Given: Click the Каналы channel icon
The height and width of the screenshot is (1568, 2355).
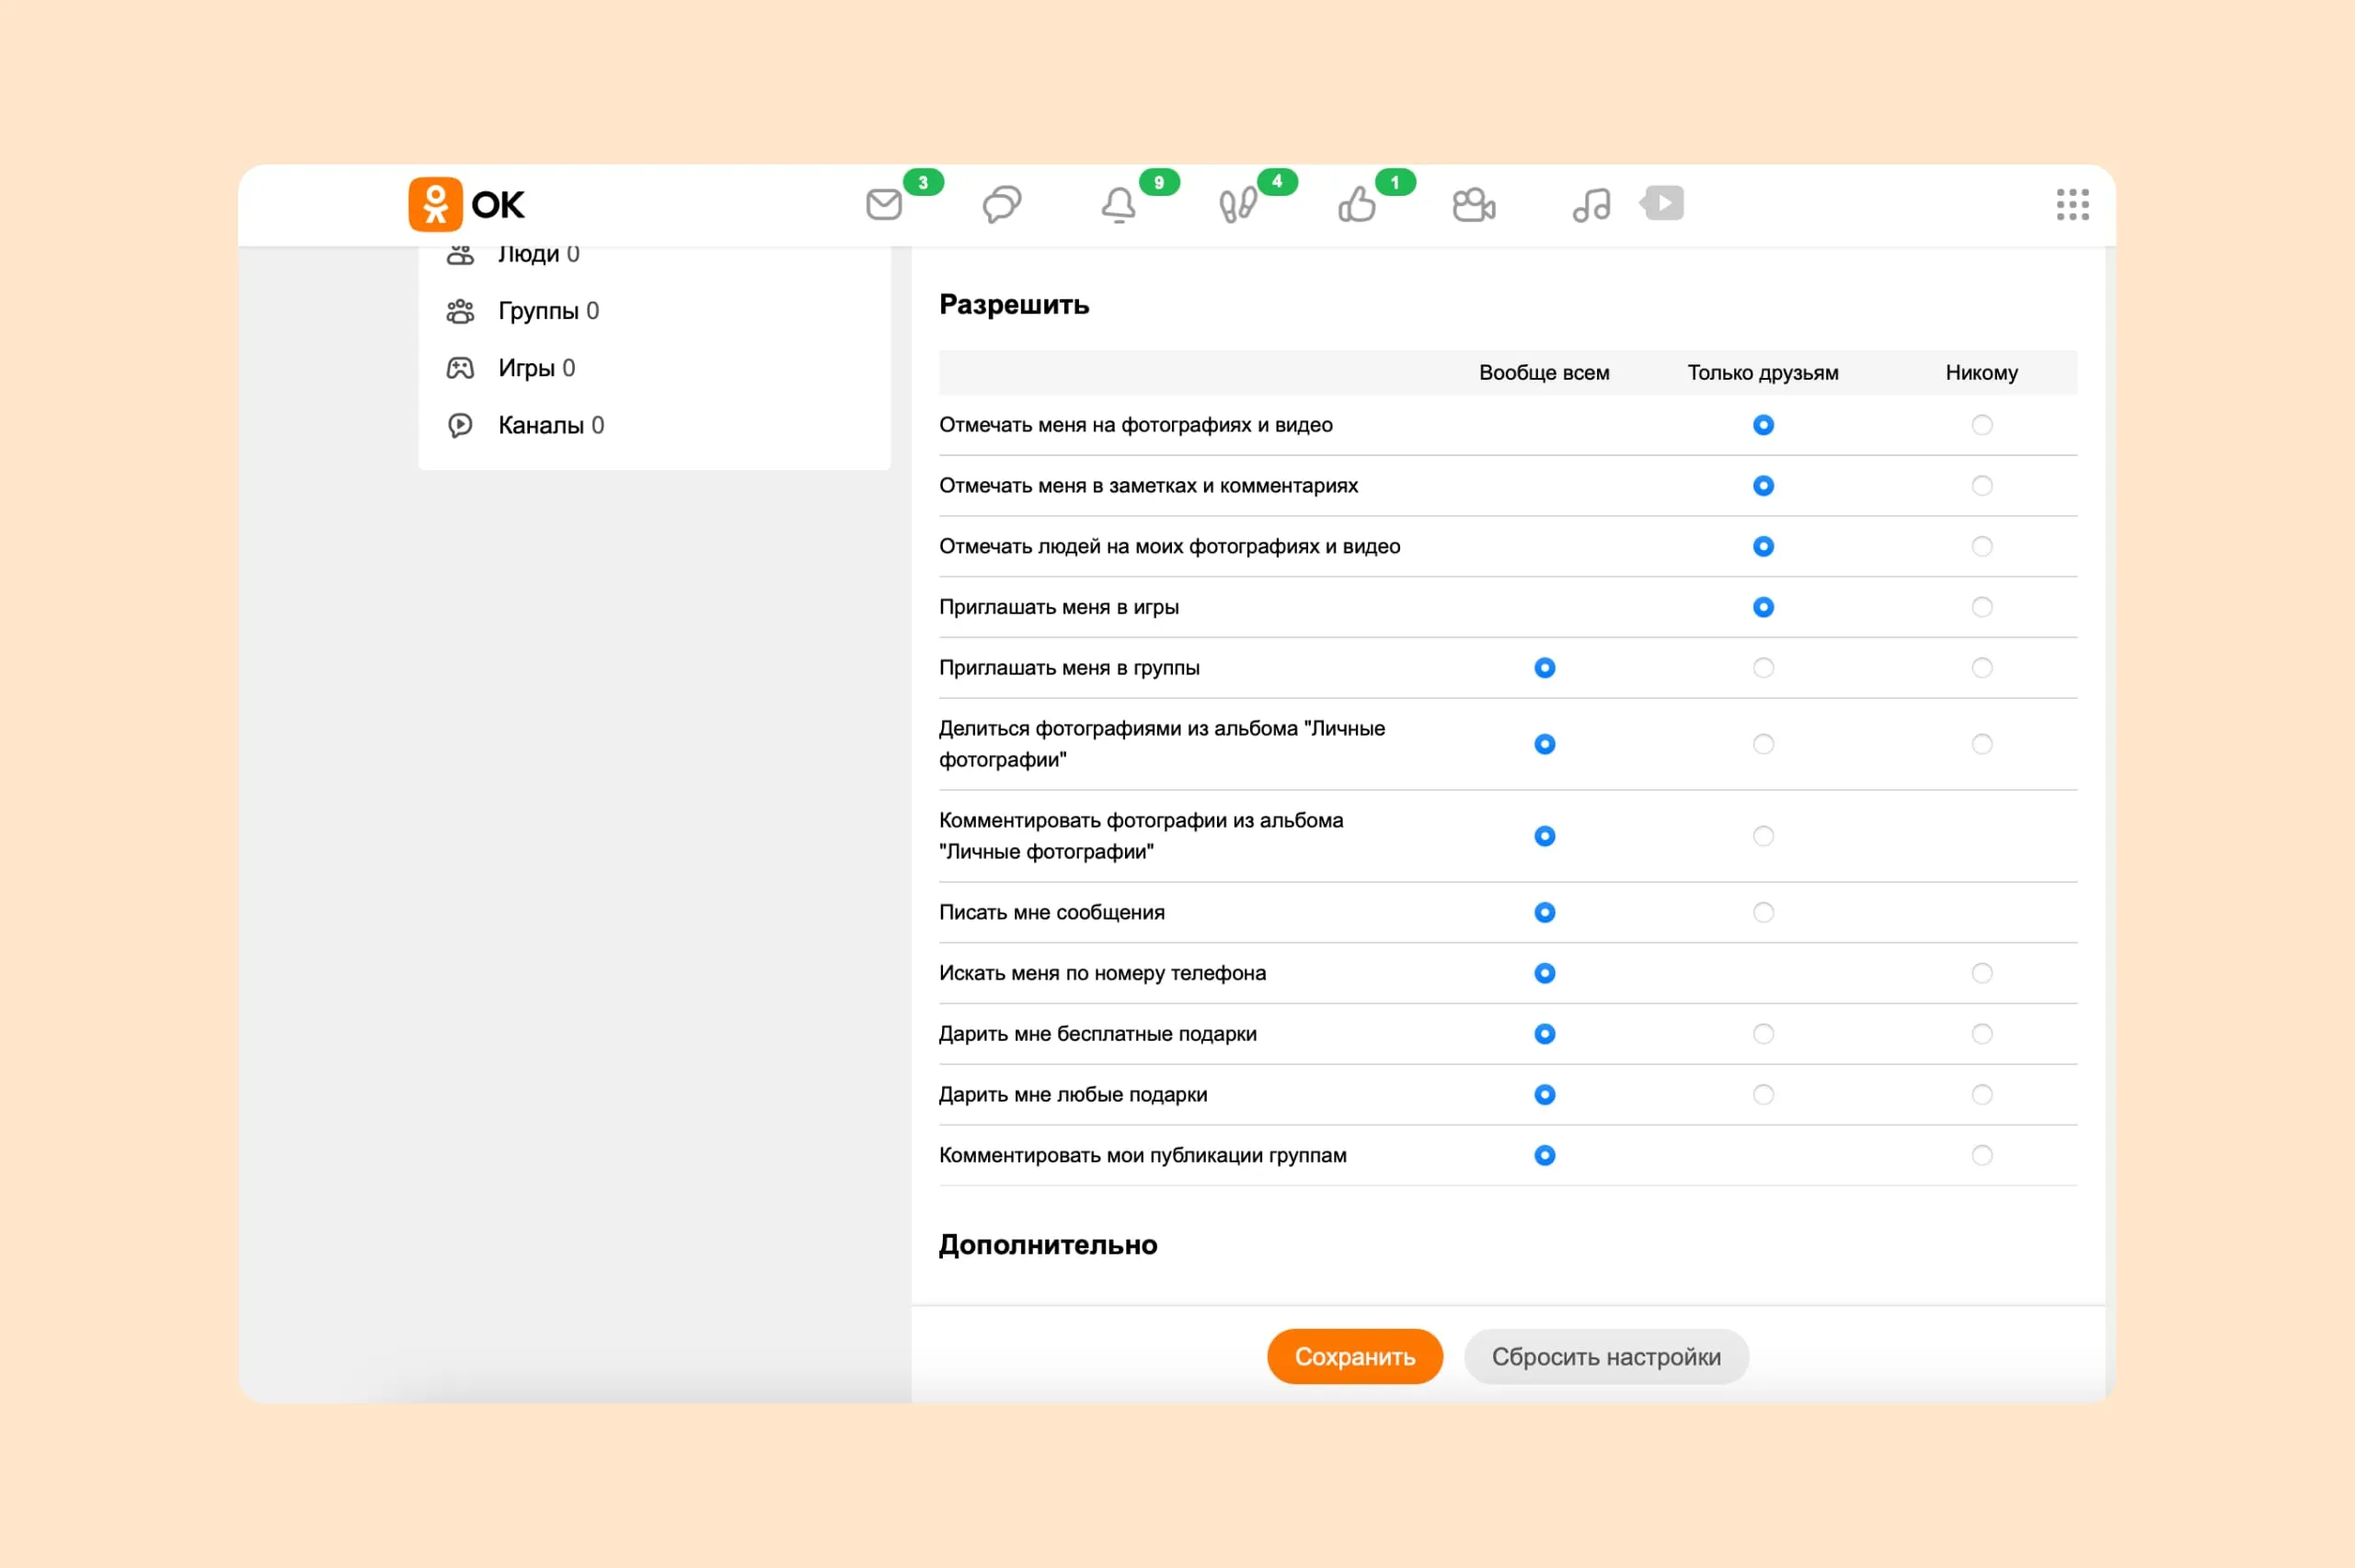Looking at the screenshot, I should tap(460, 425).
